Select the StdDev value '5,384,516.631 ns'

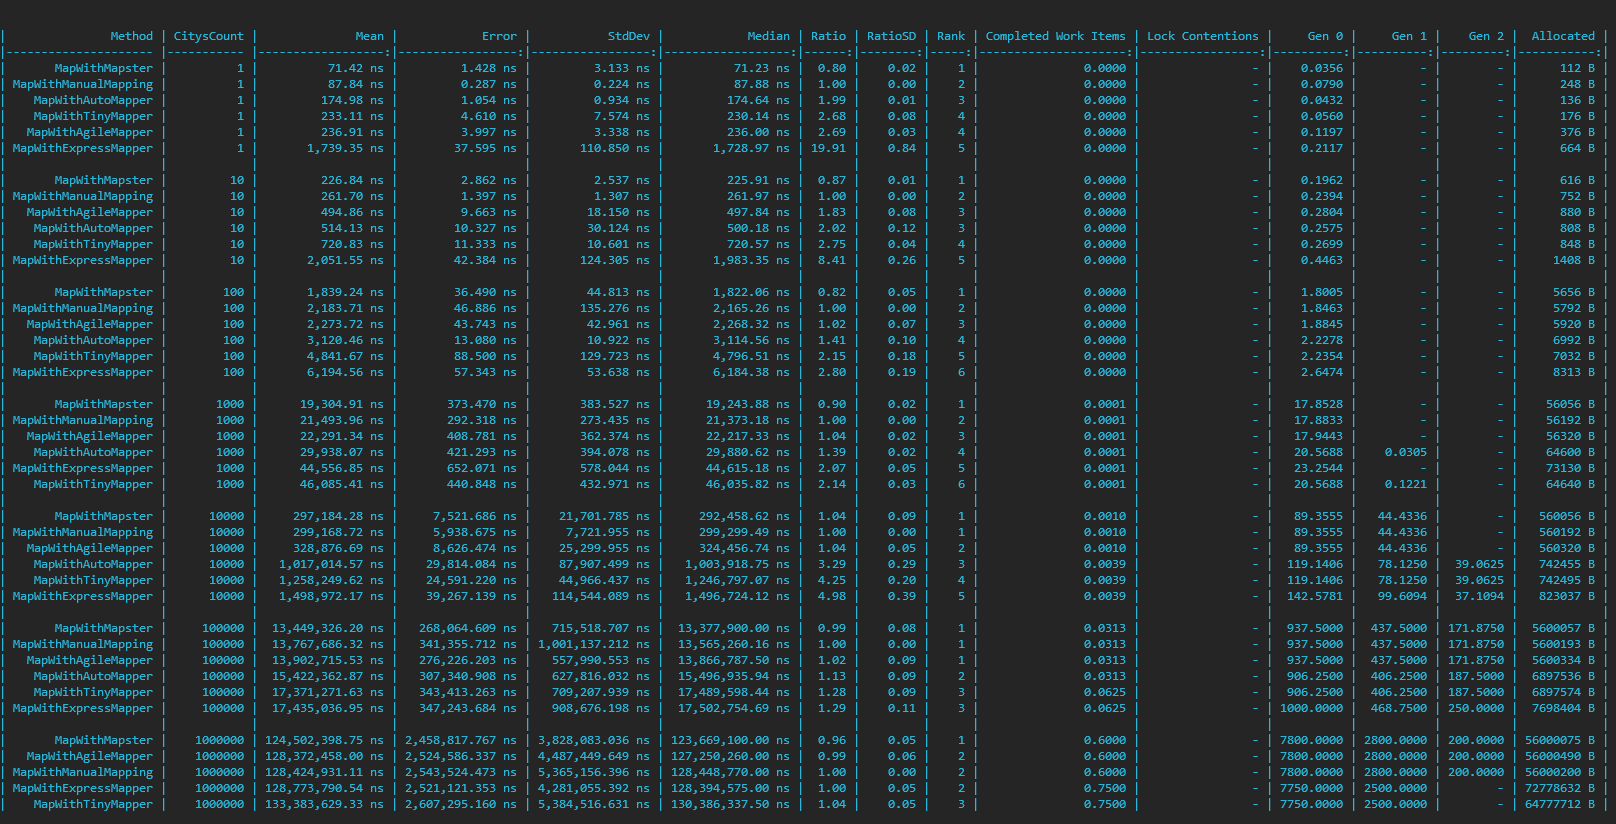(x=593, y=804)
